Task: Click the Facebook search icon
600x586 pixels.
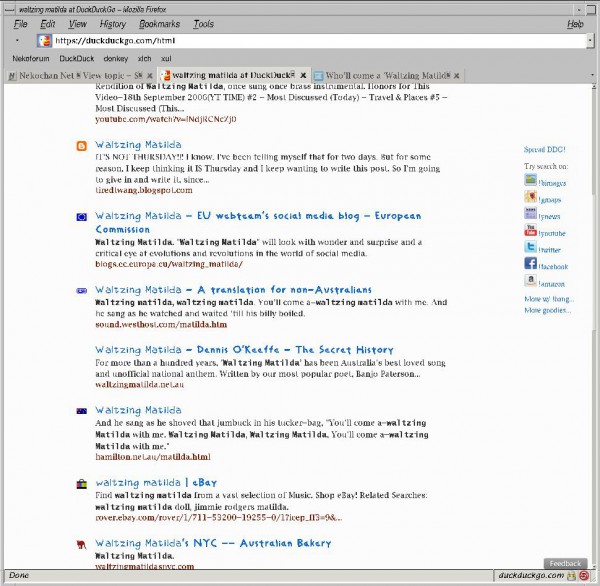Action: click(x=530, y=263)
